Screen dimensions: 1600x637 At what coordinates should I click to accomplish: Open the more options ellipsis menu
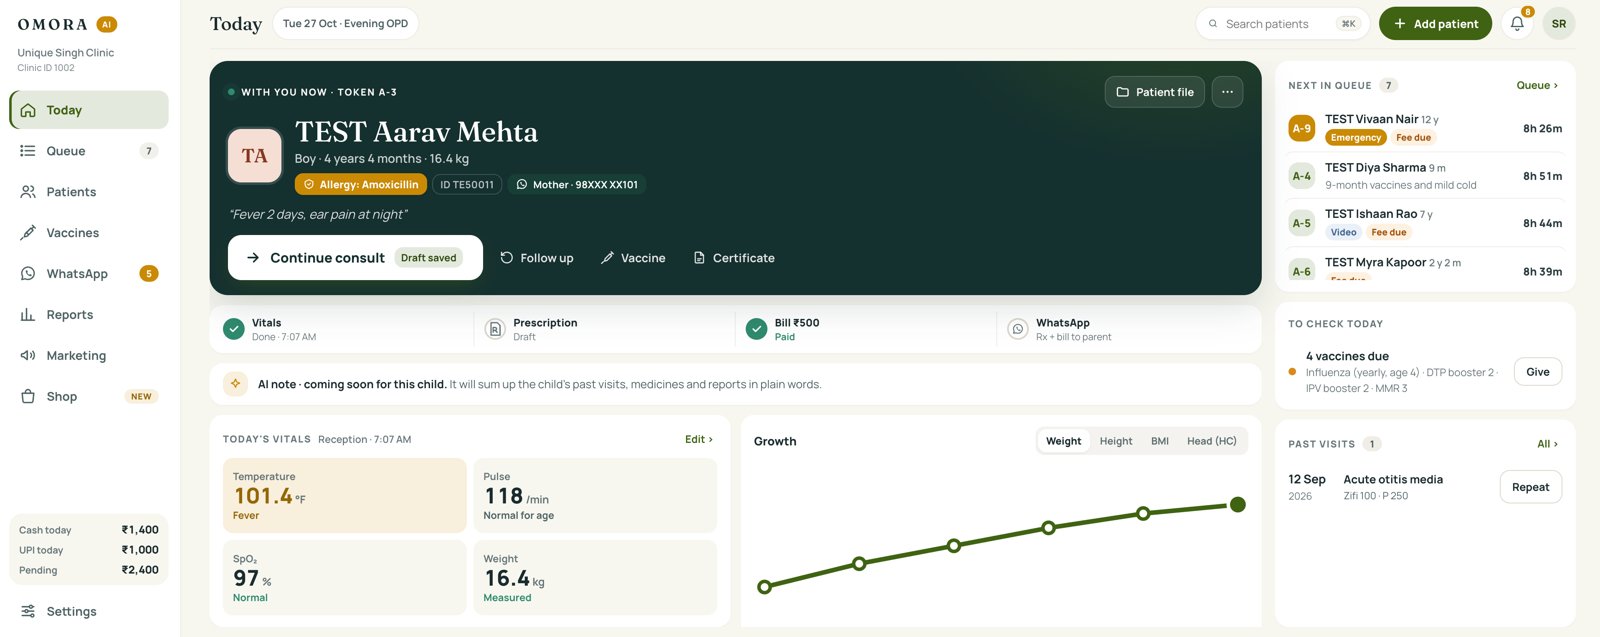pyautogui.click(x=1227, y=92)
